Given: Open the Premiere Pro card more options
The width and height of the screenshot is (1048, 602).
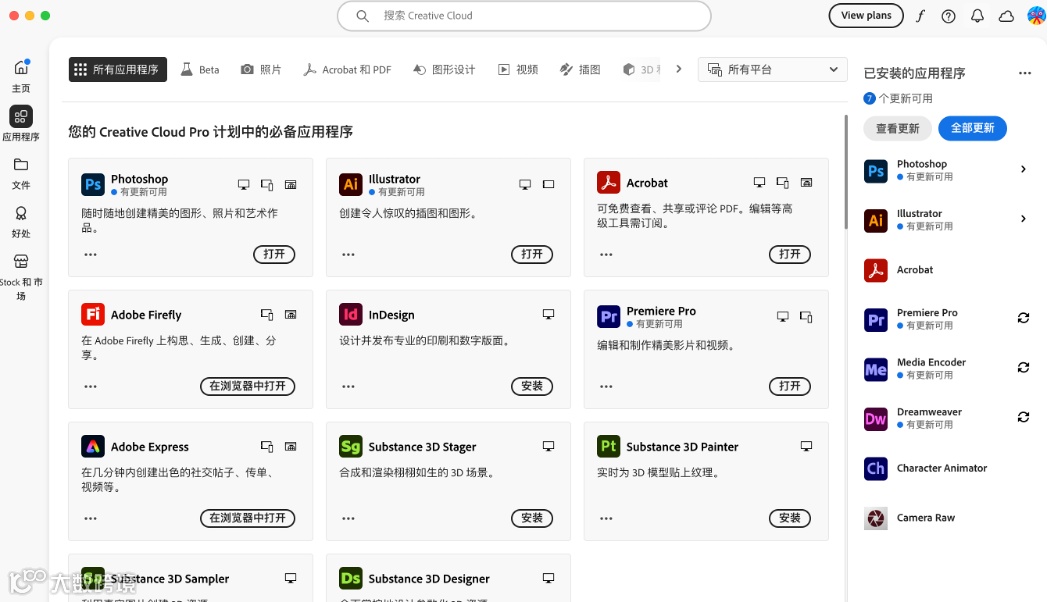Looking at the screenshot, I should coord(606,386).
